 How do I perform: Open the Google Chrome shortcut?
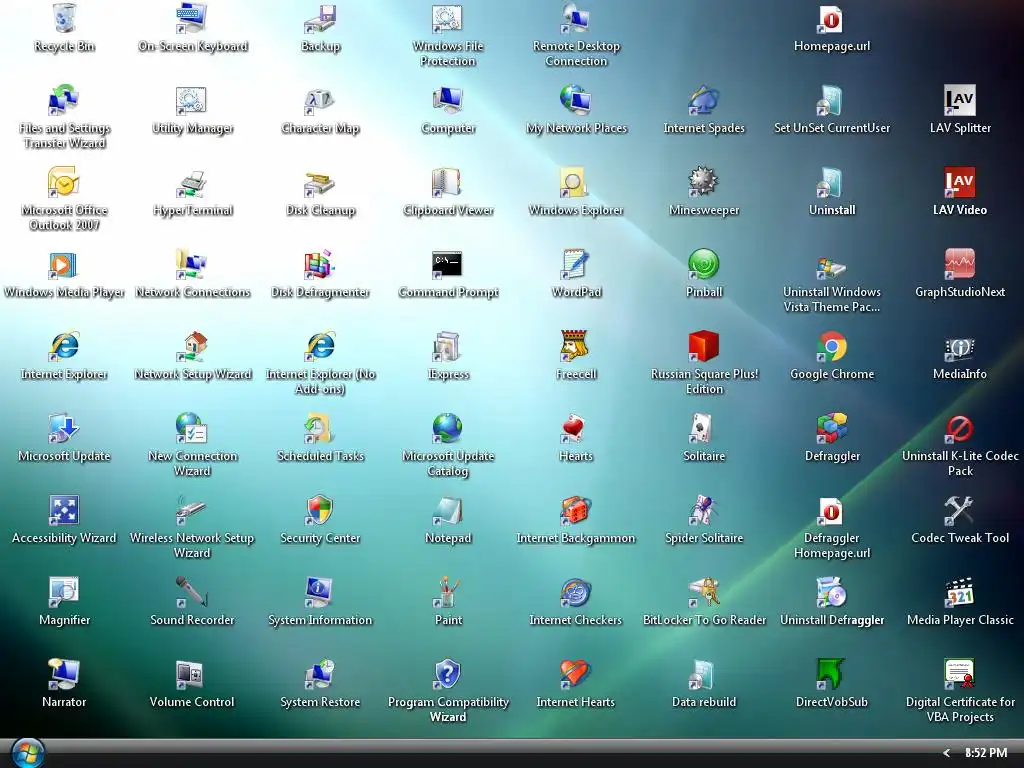(832, 346)
